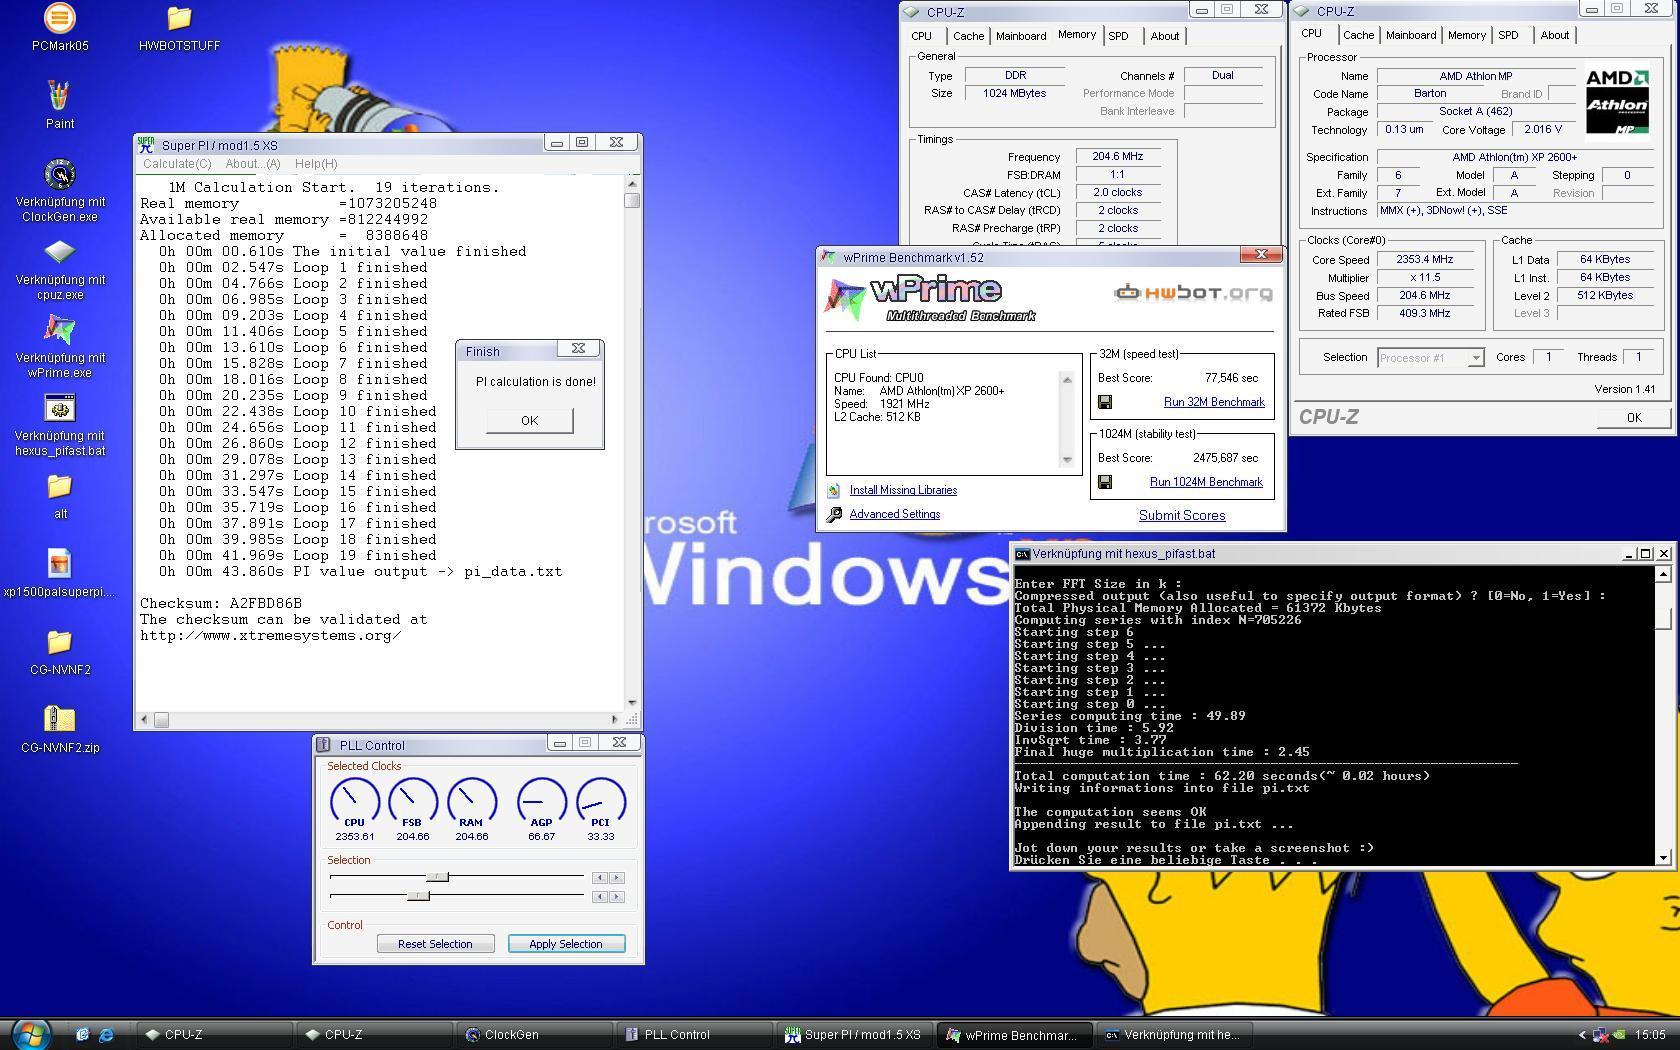The height and width of the screenshot is (1050, 1680).
Task: Click Submit Scores link in wPrime
Action: 1182,516
